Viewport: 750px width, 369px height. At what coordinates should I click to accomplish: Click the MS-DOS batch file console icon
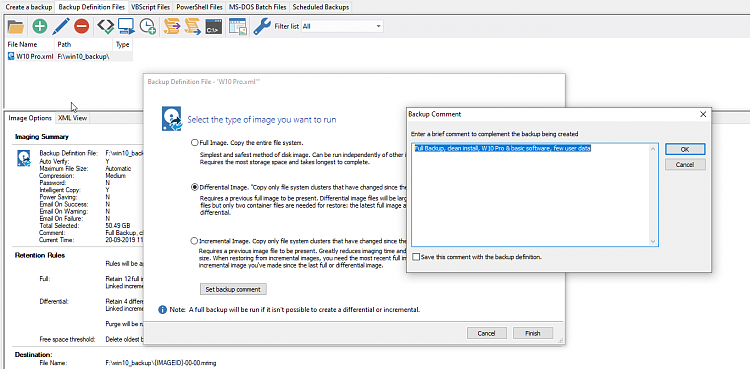pos(213,26)
